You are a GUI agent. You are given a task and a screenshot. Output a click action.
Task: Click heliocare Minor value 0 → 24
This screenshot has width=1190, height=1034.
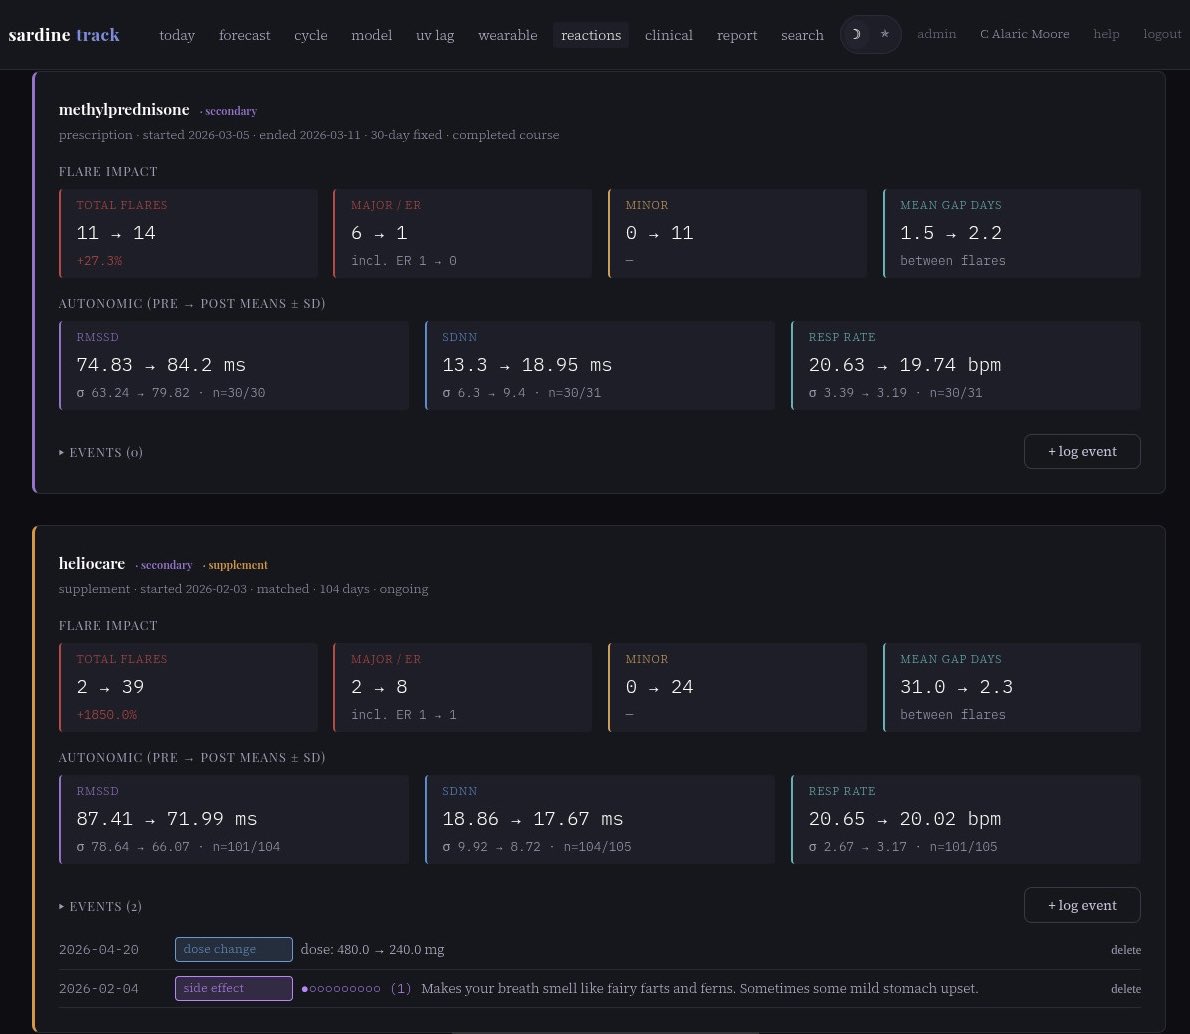point(660,687)
